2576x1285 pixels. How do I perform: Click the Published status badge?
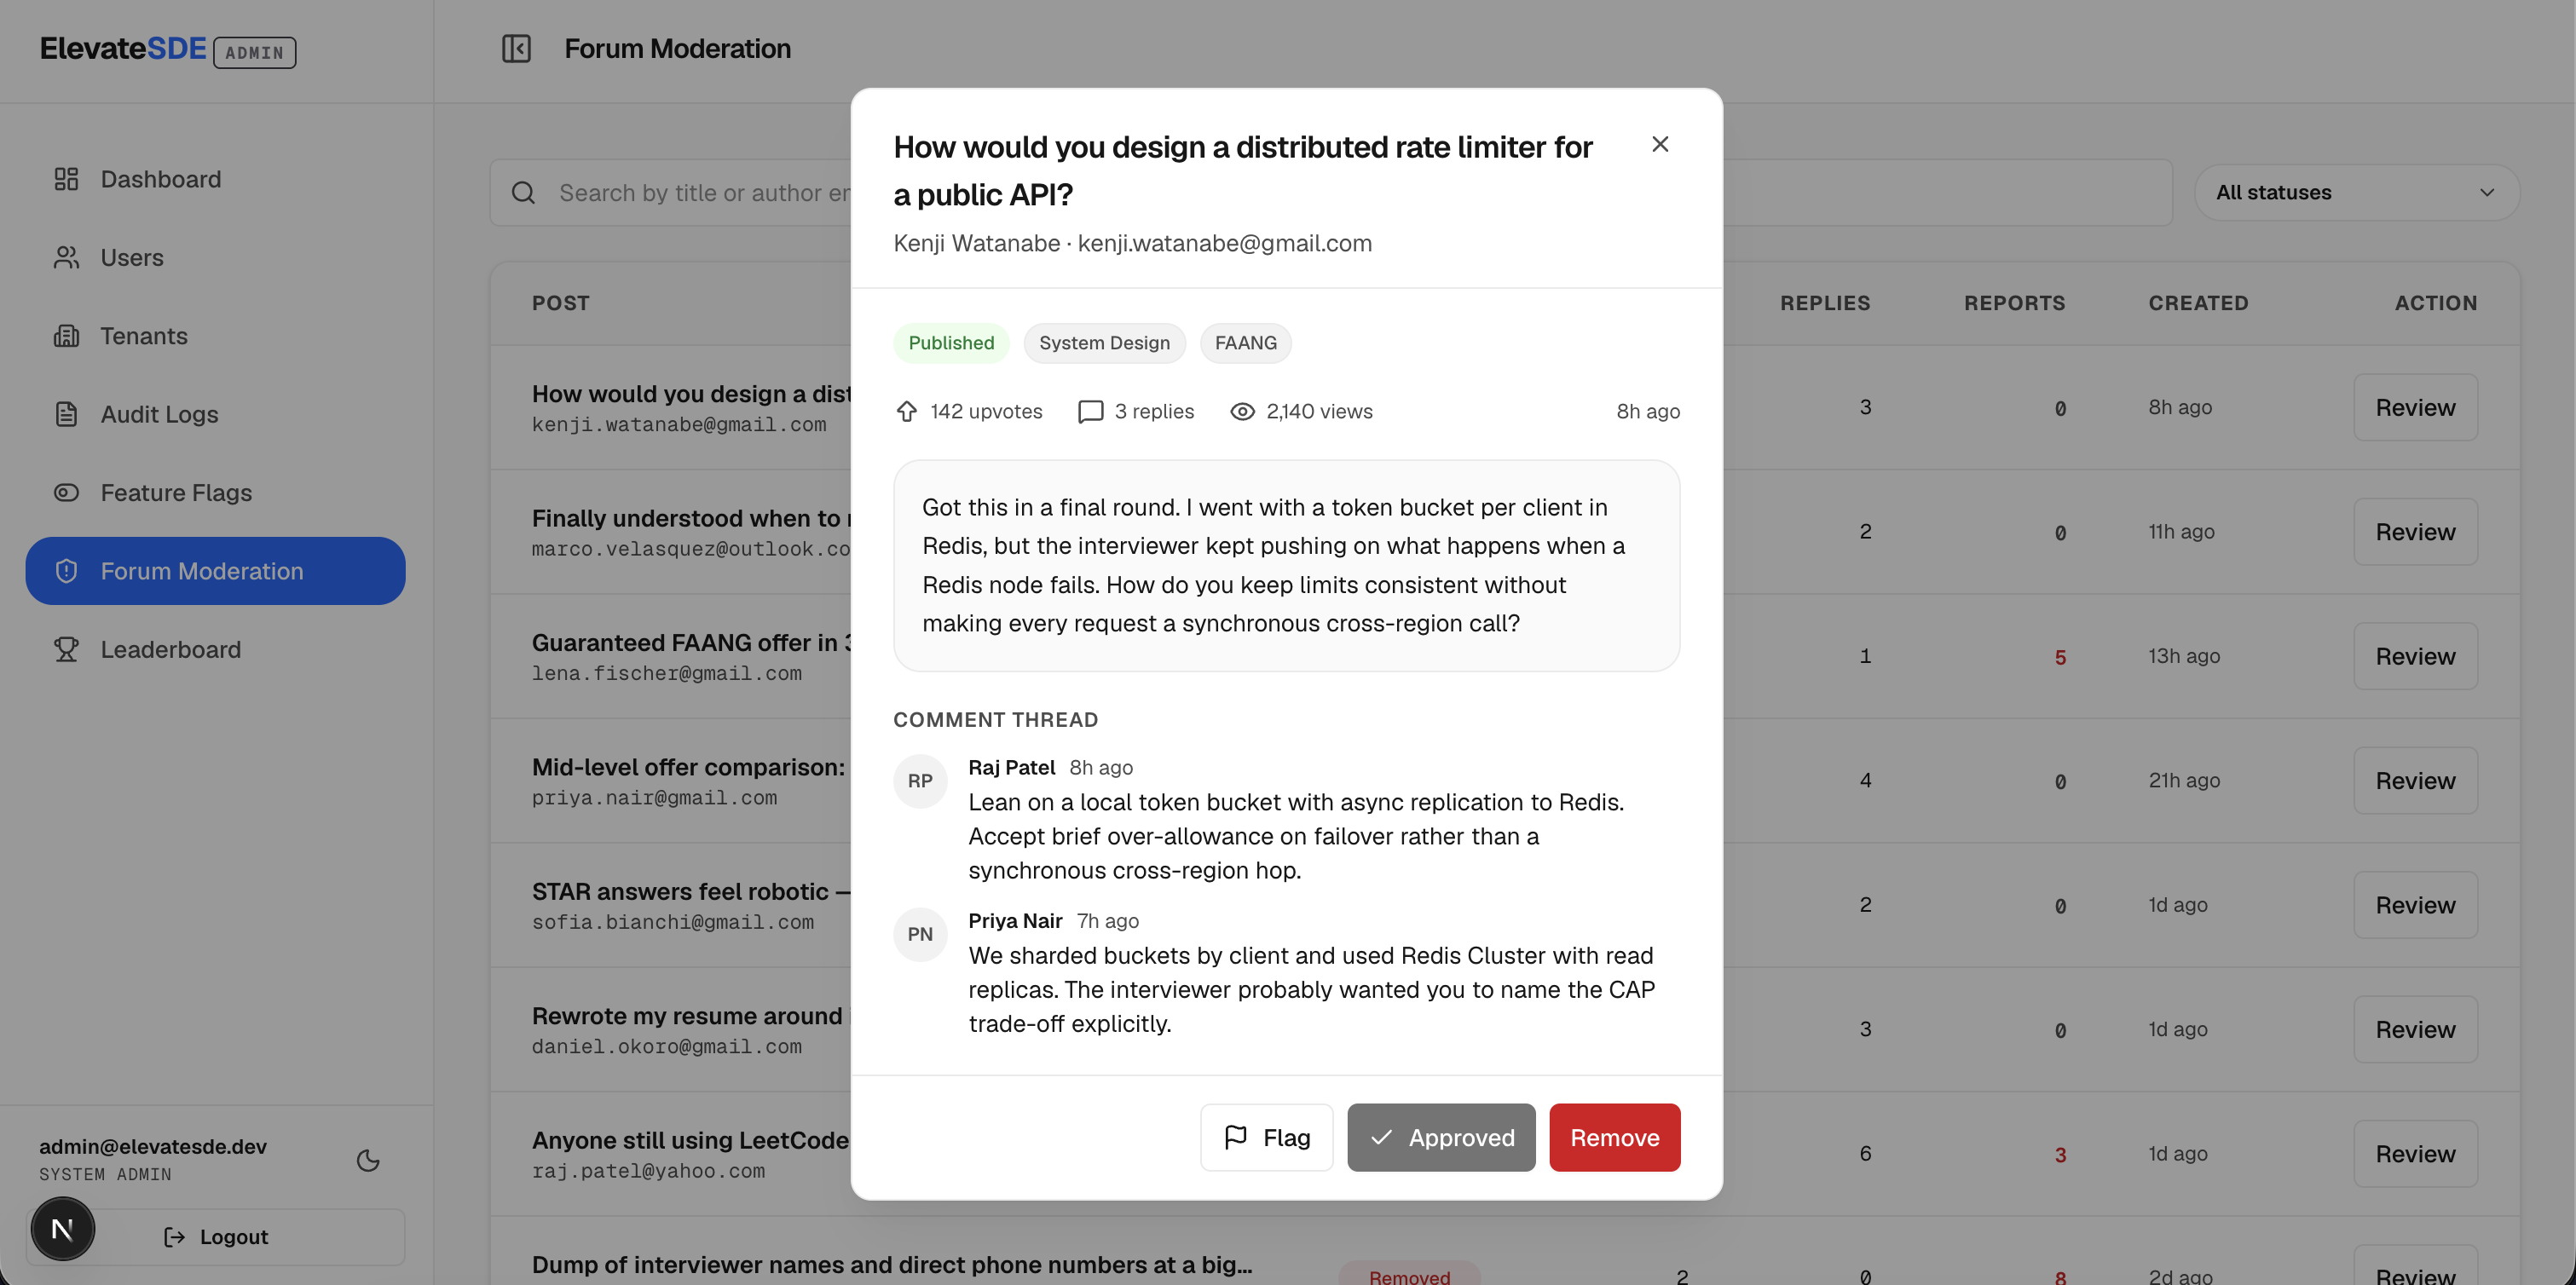pyautogui.click(x=951, y=343)
